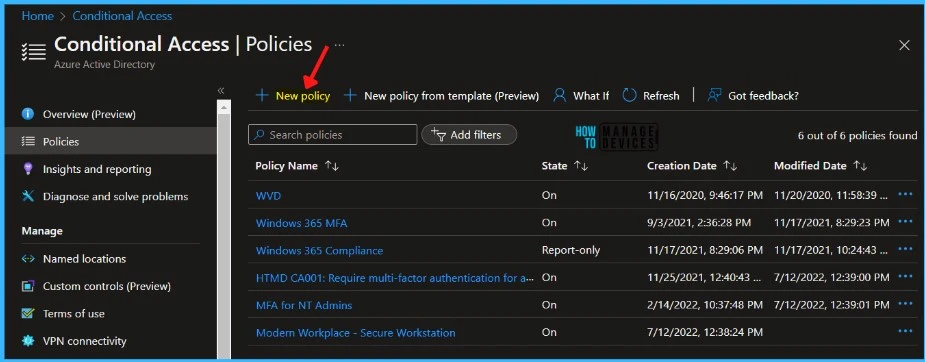Click the New policy plus icon
This screenshot has height=362, width=925.
262,96
